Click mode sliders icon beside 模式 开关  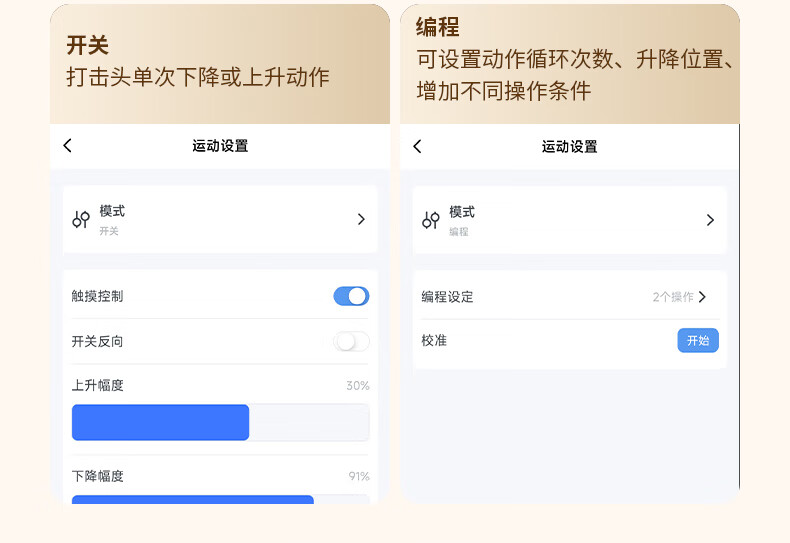81,220
